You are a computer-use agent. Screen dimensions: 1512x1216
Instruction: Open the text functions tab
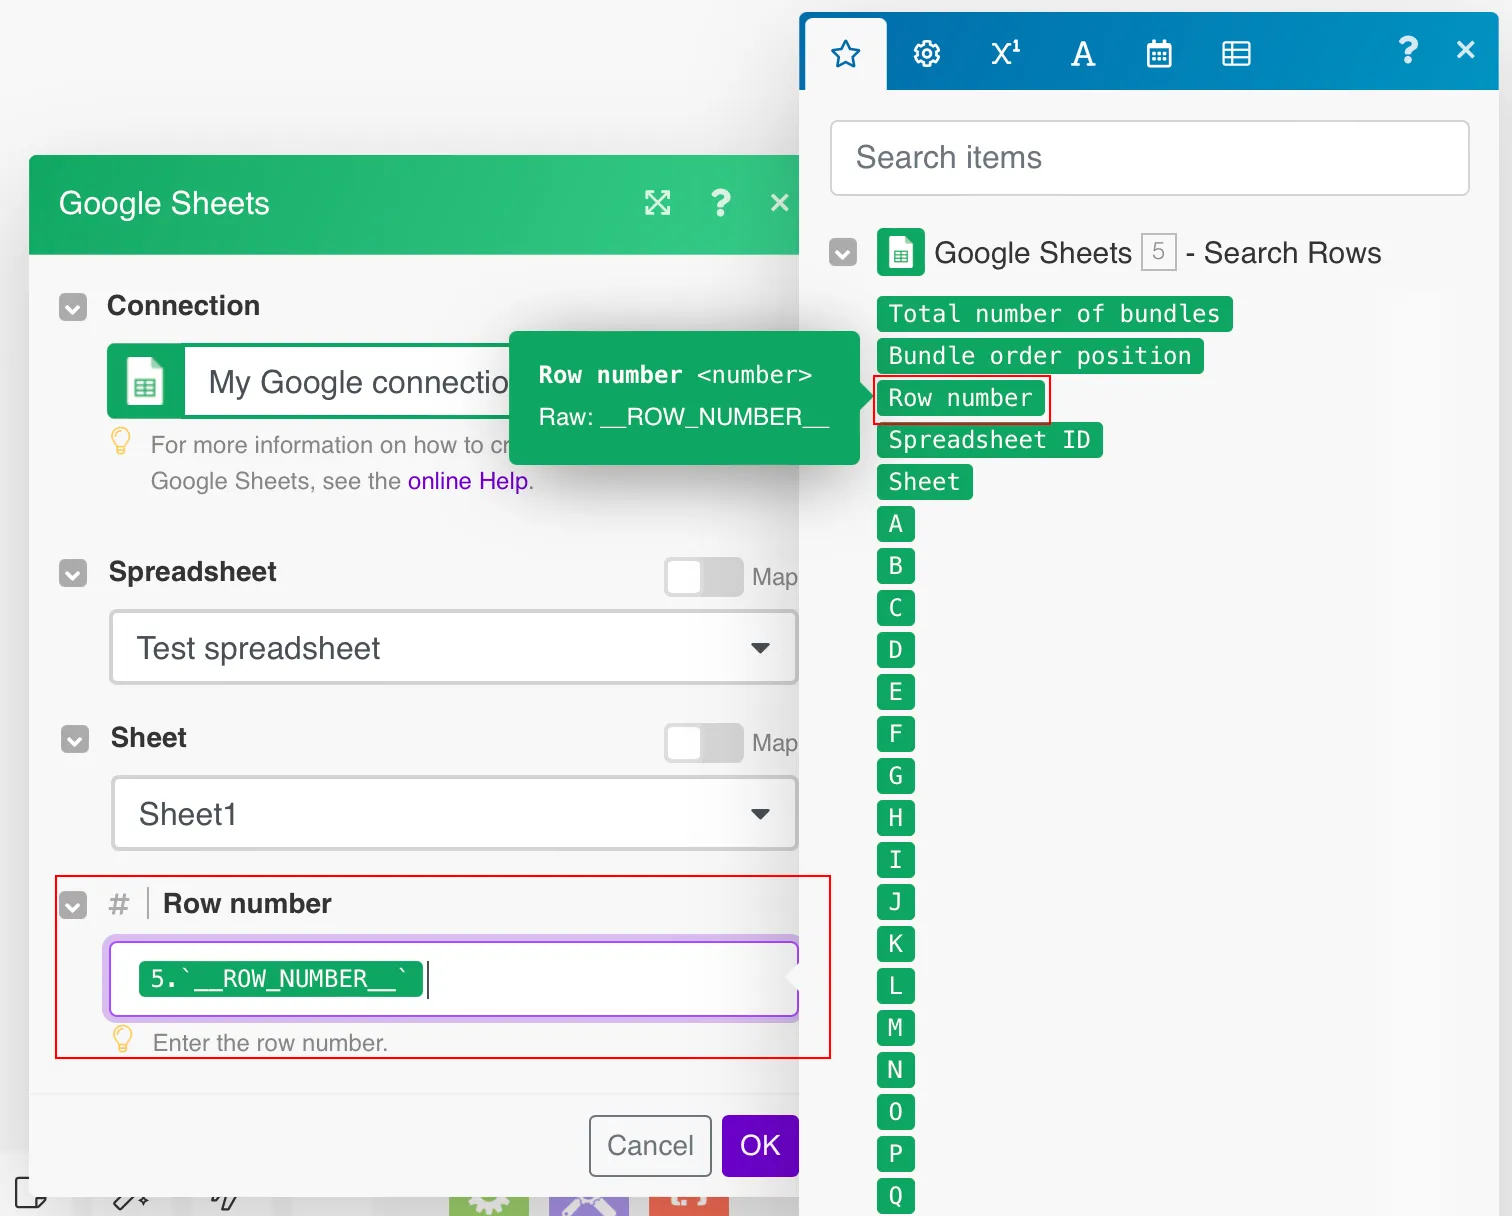coord(1083,54)
